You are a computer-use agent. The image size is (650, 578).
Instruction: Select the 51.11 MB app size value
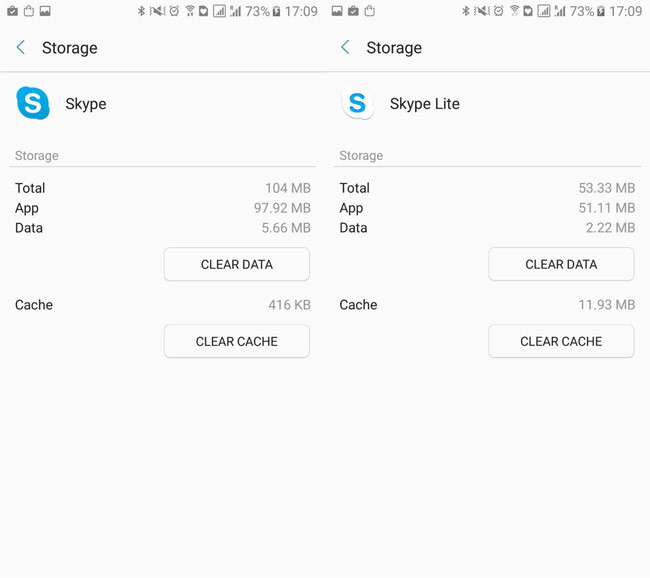607,208
